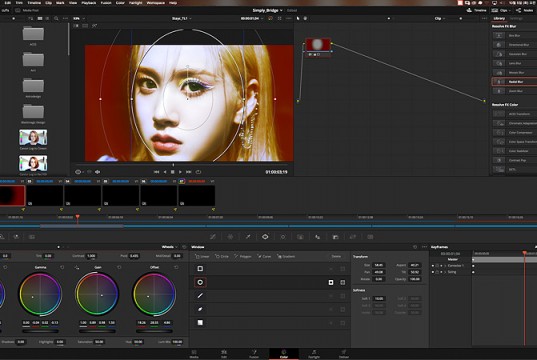Open the Fusion menu in menu bar
Image resolution: width=537 pixels, height=360 pixels.
click(106, 3)
